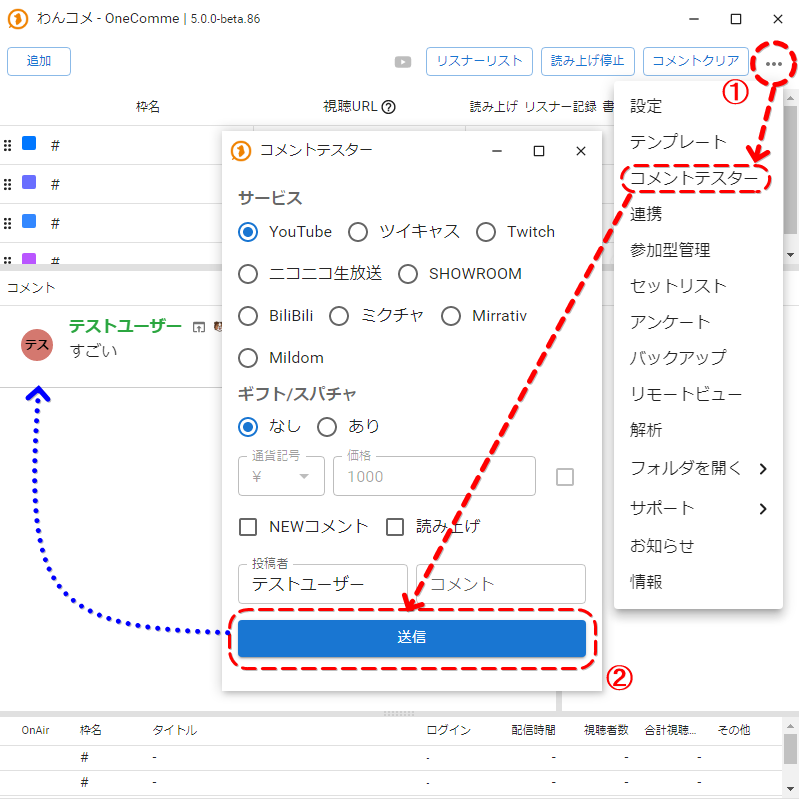799x799 pixels.
Task: Click the drag handle of the first row
Action: pyautogui.click(x=8, y=145)
